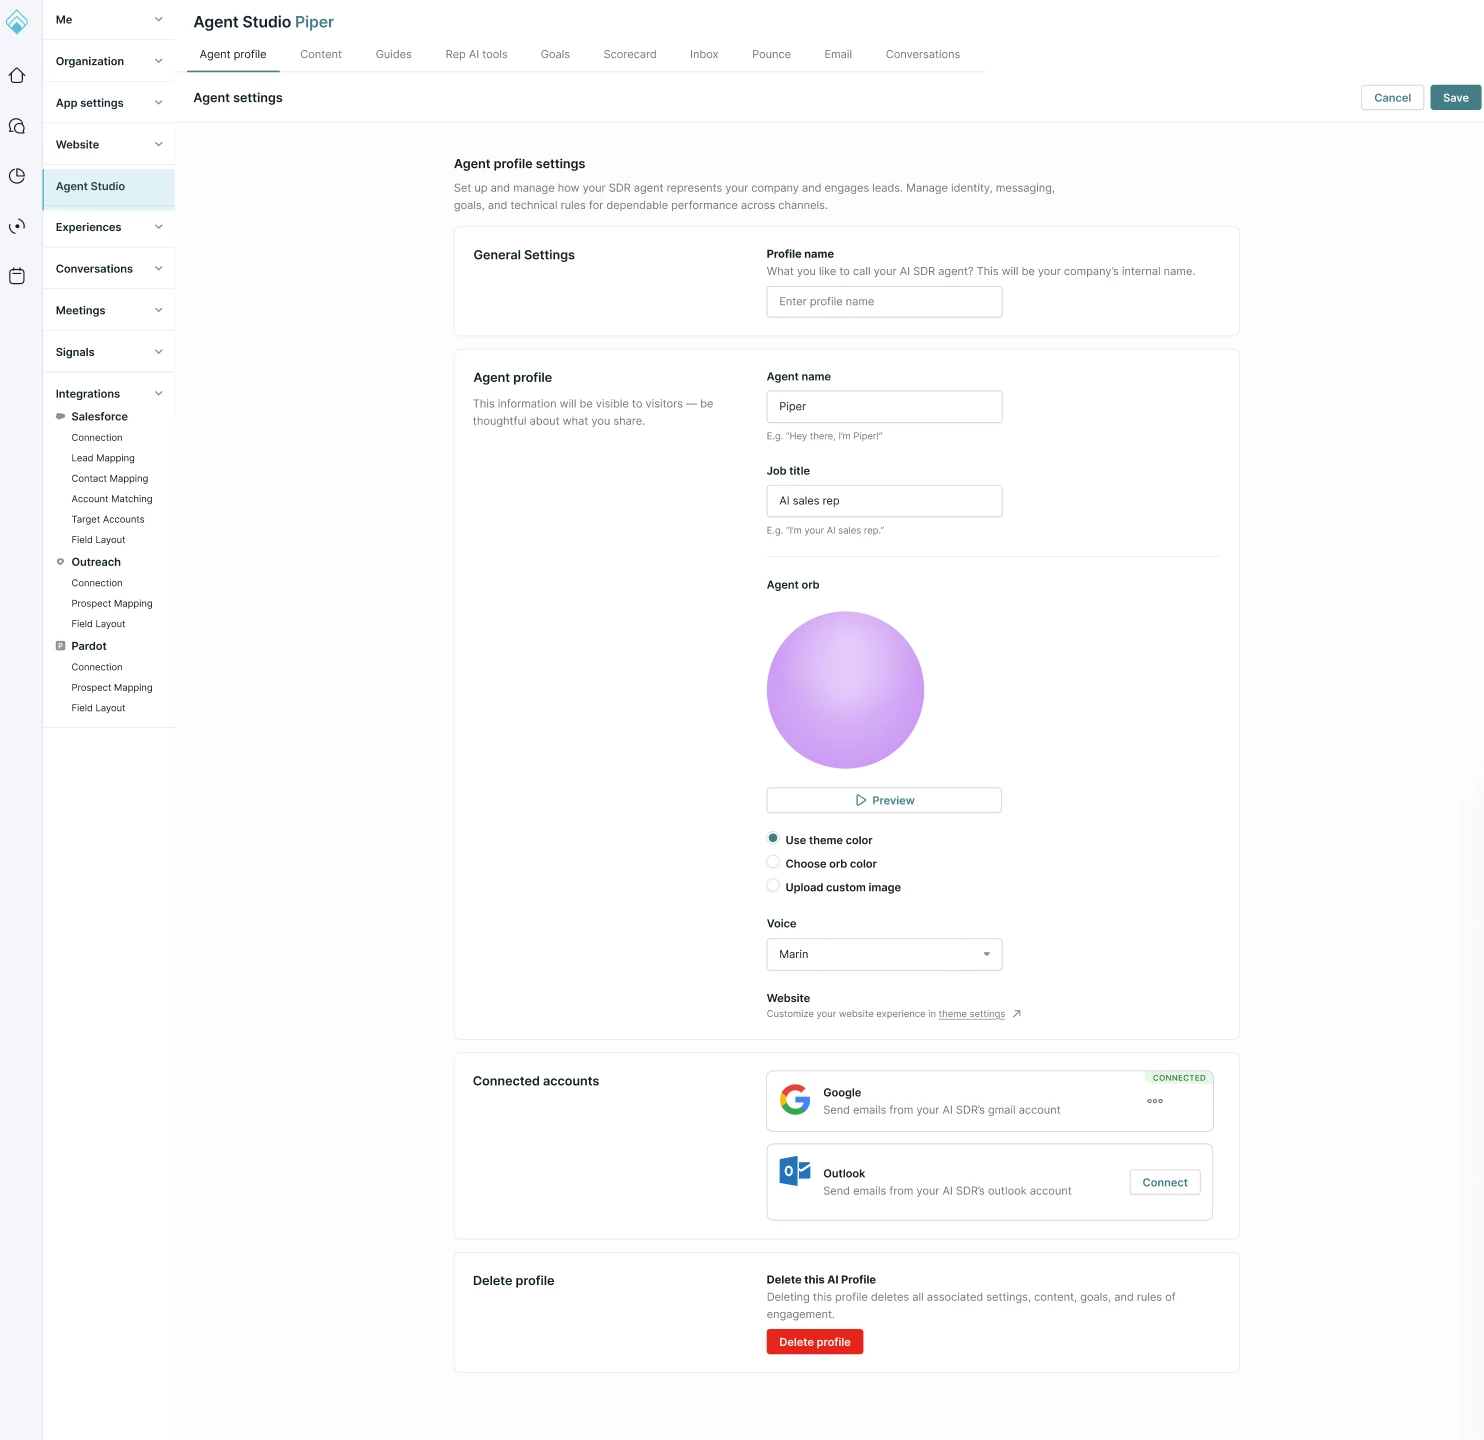Open the calendar icon in left rail
Screen dimensions: 1484x1440
[17, 276]
